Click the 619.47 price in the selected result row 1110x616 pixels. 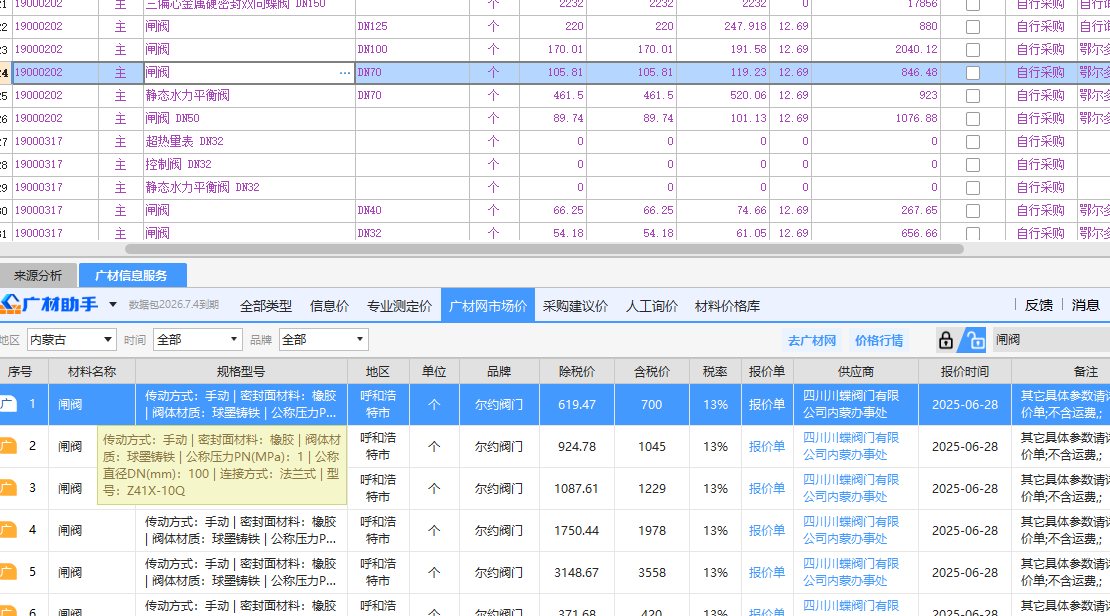576,404
